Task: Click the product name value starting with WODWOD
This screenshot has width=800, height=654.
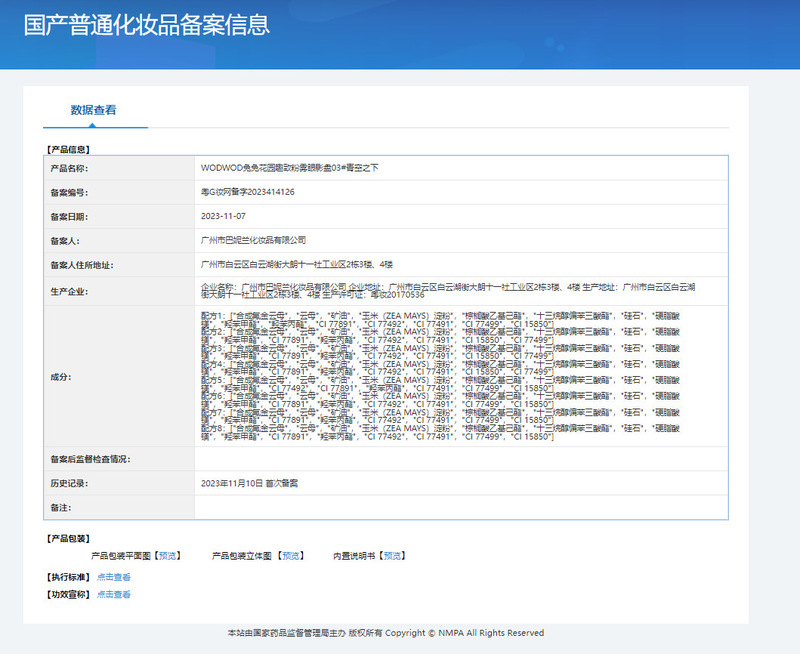Action: point(289,168)
